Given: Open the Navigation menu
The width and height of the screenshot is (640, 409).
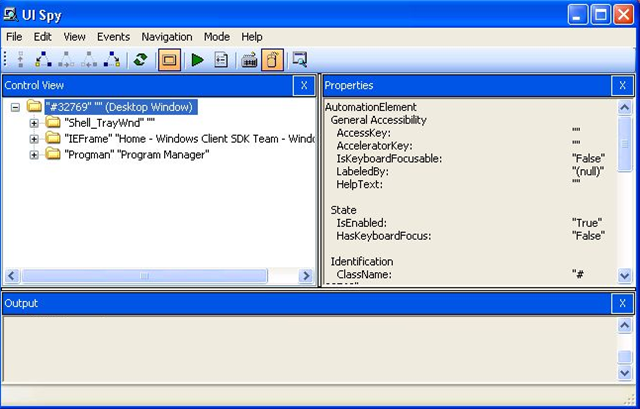Looking at the screenshot, I should point(167,37).
